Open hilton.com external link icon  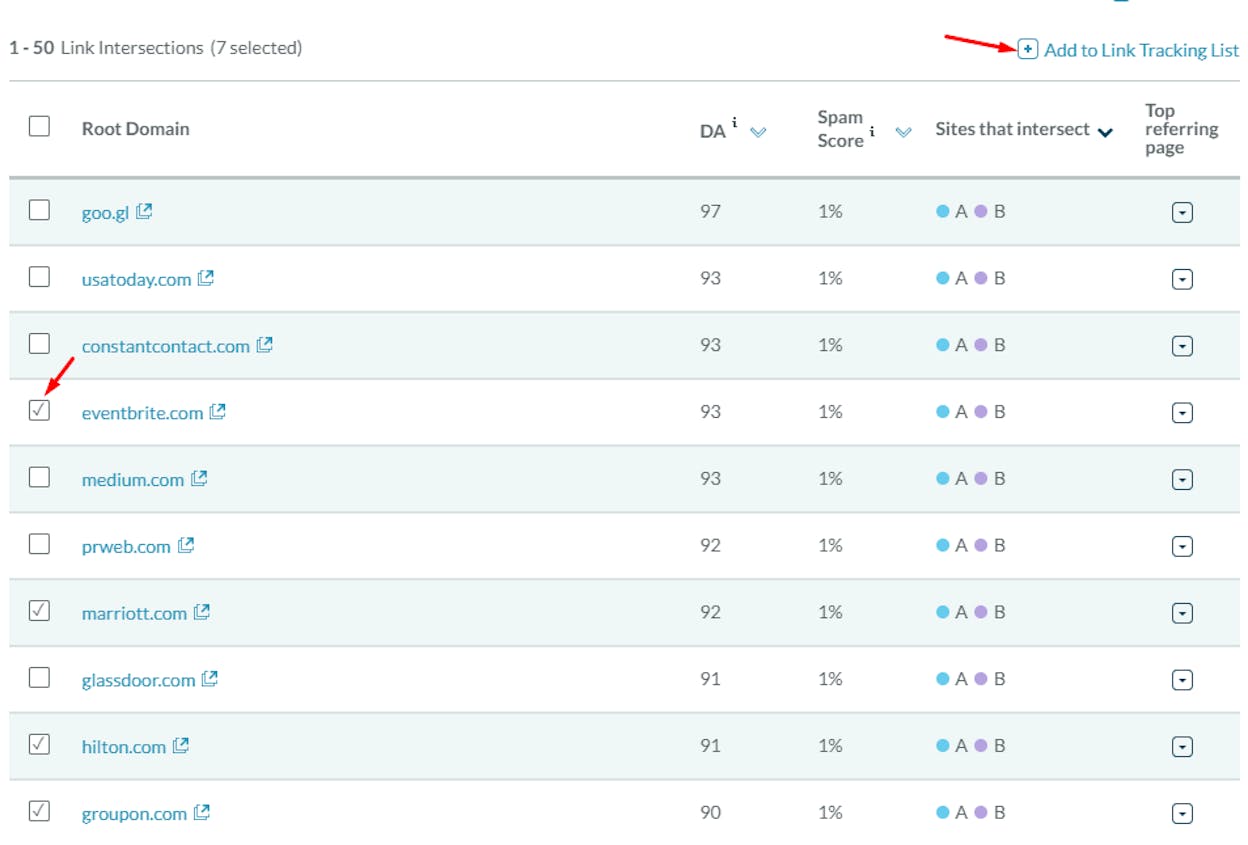click(181, 745)
